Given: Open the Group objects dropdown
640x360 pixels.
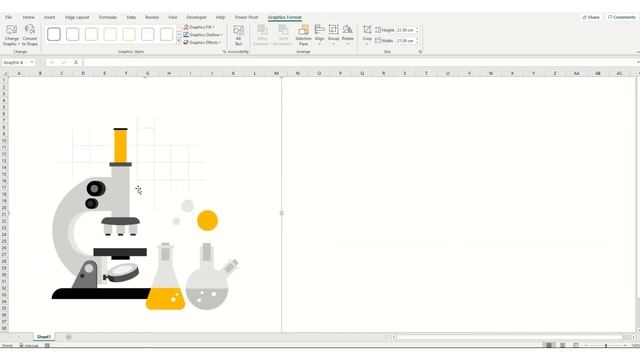Looking at the screenshot, I should [x=333, y=35].
